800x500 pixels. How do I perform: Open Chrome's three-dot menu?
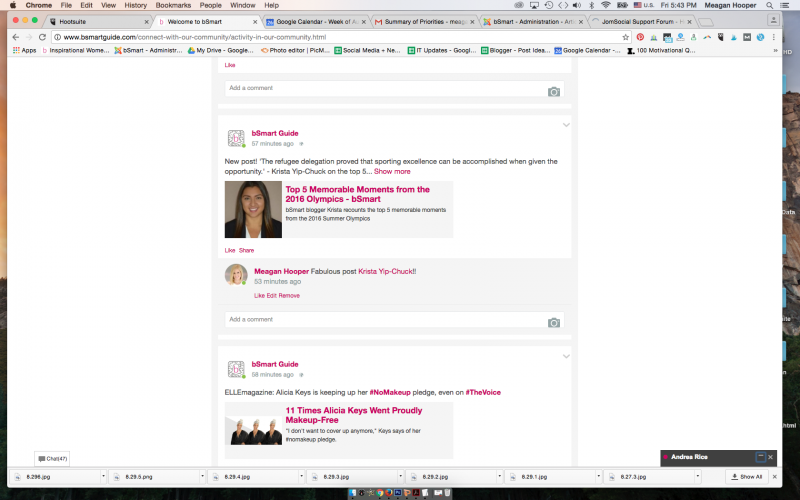point(773,37)
